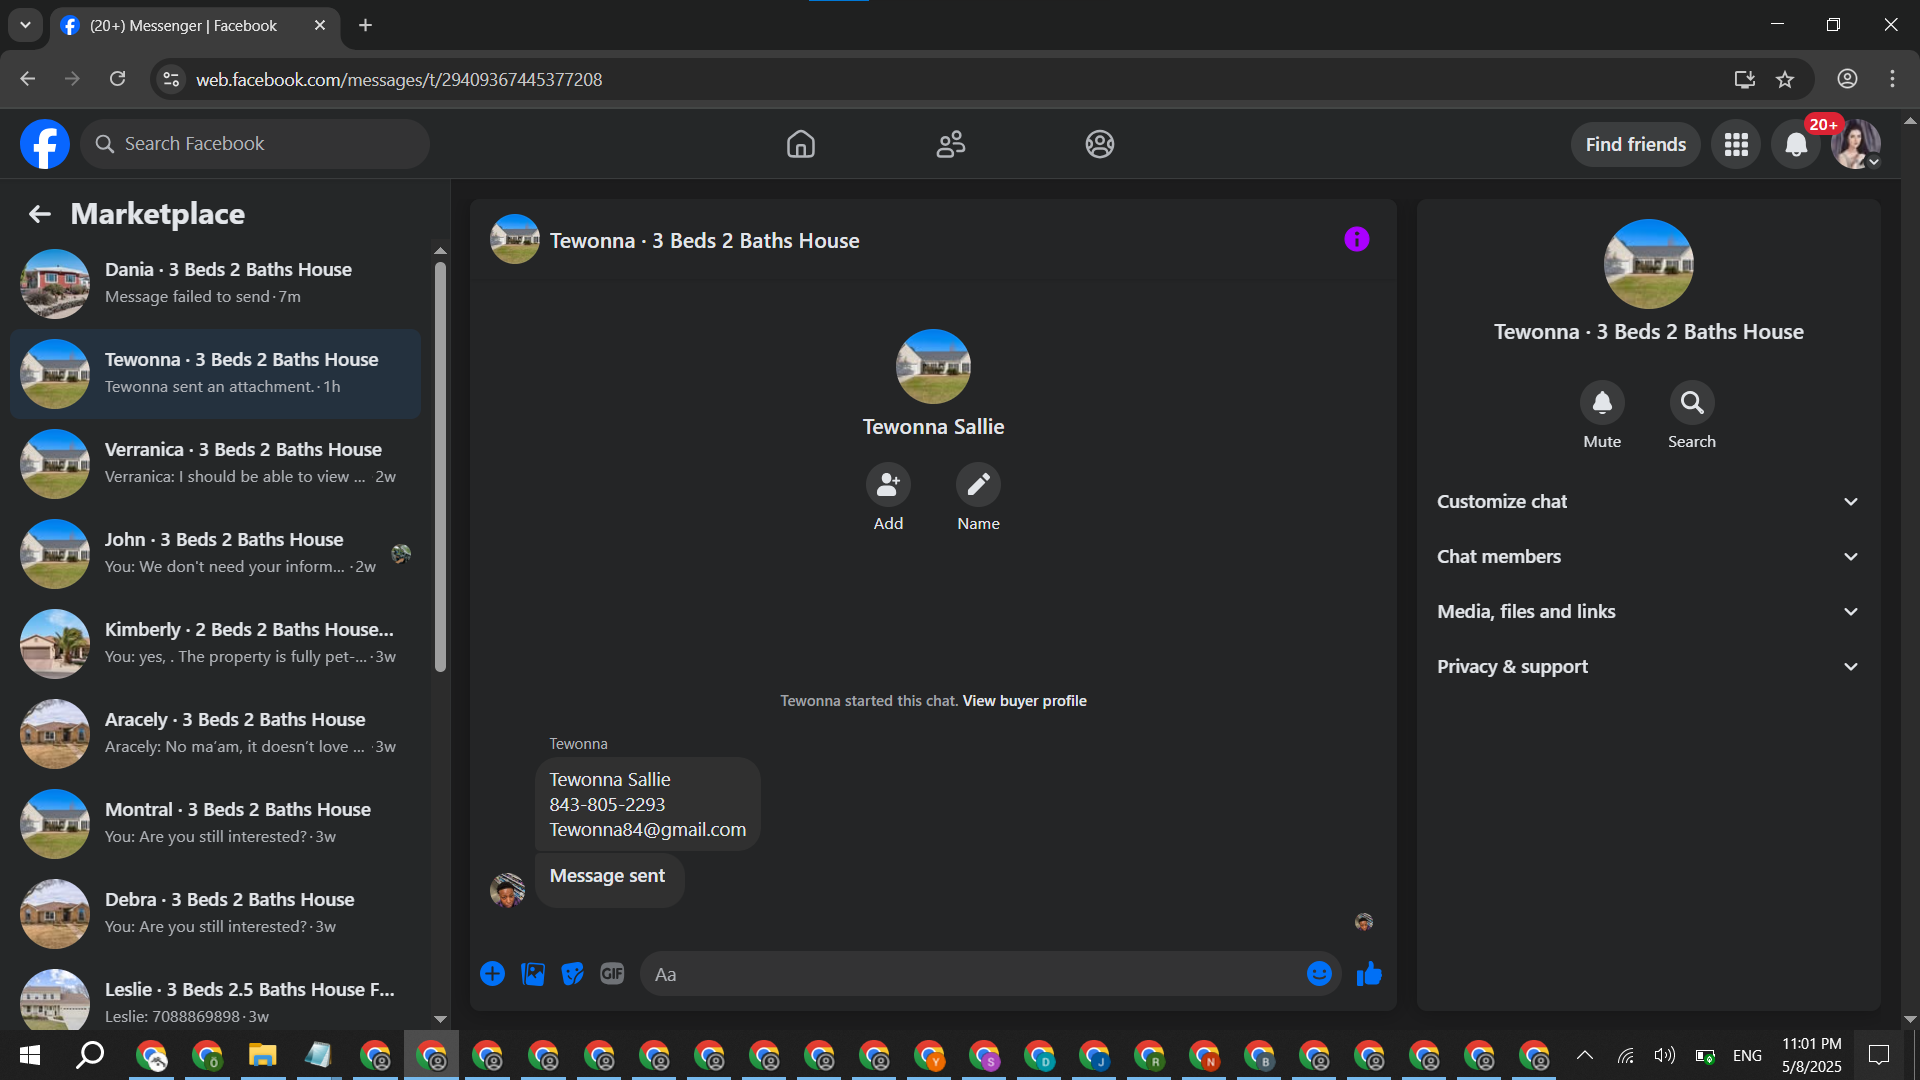Open Dania 3 Beds 2 Baths House chat
The height and width of the screenshot is (1080, 1920).
click(215, 284)
